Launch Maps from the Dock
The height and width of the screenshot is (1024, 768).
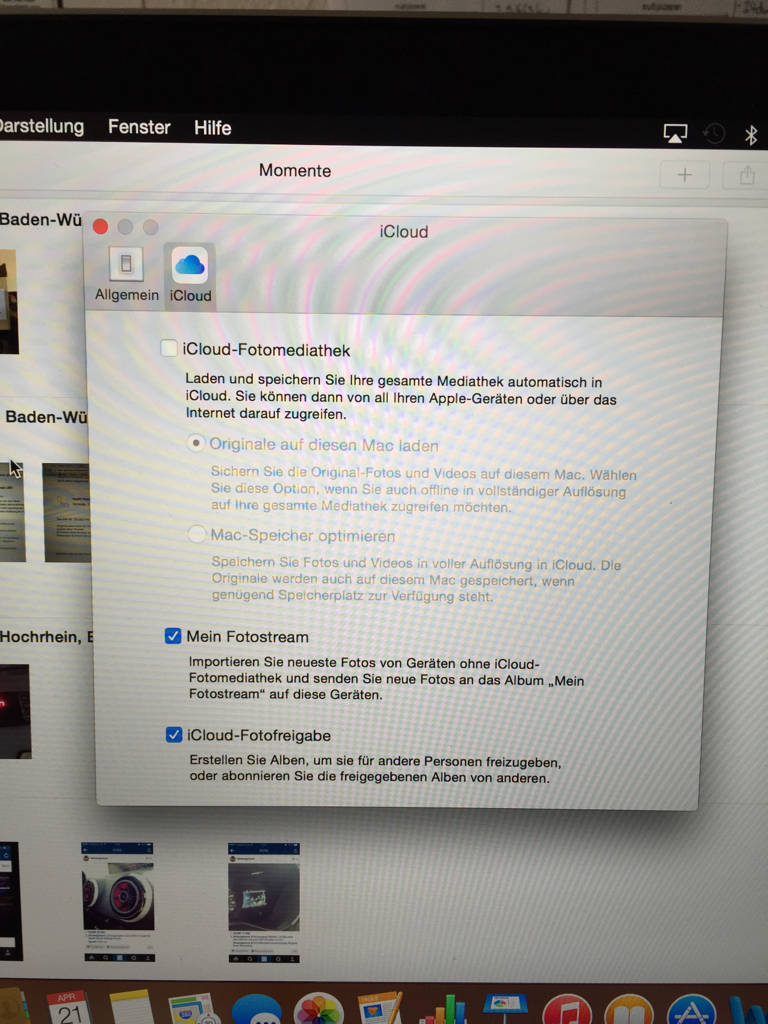pos(191,1008)
